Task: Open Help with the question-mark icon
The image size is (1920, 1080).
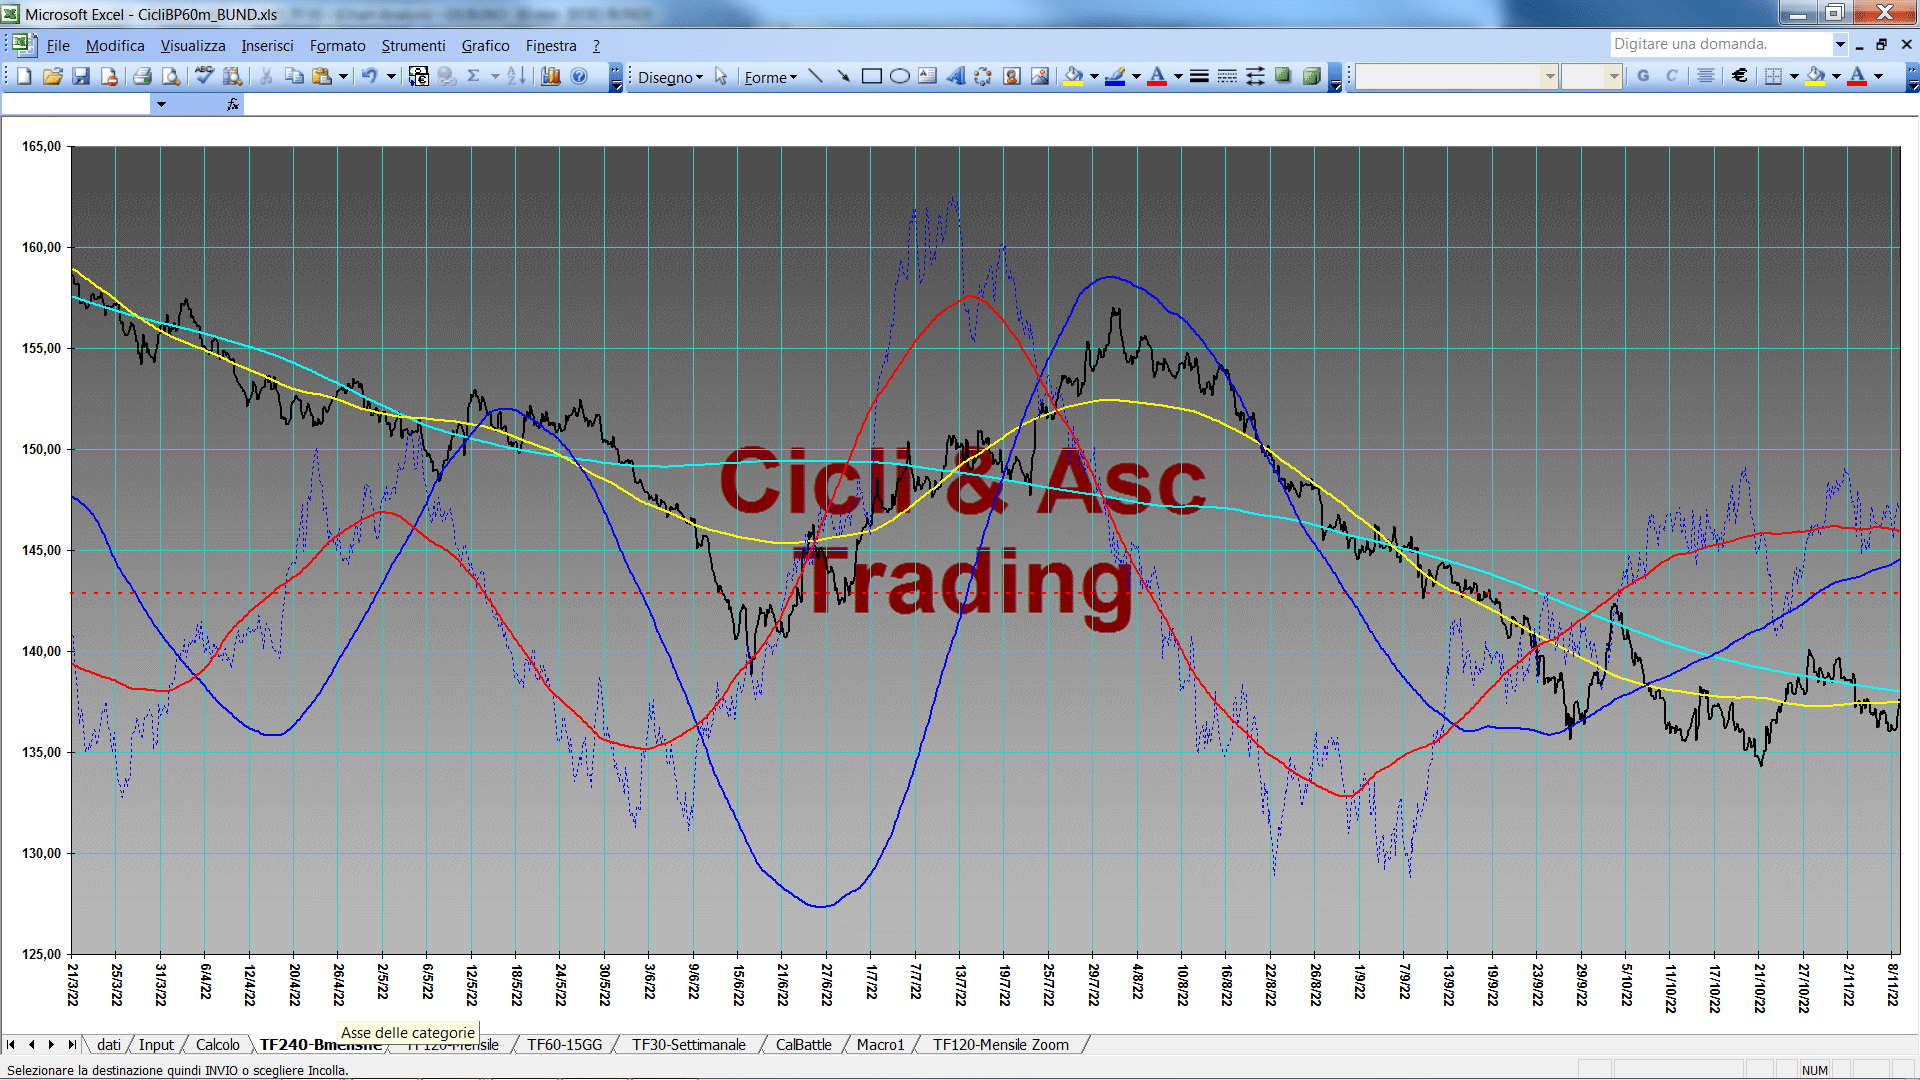Action: click(579, 76)
